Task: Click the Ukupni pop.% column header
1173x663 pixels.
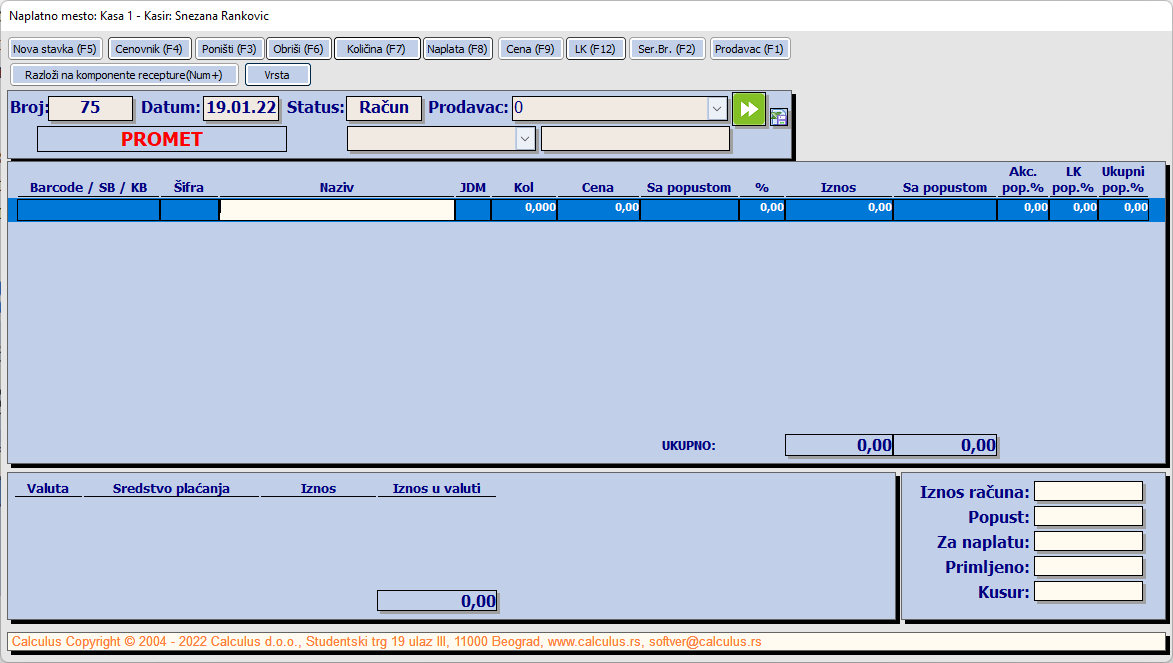Action: [1123, 180]
